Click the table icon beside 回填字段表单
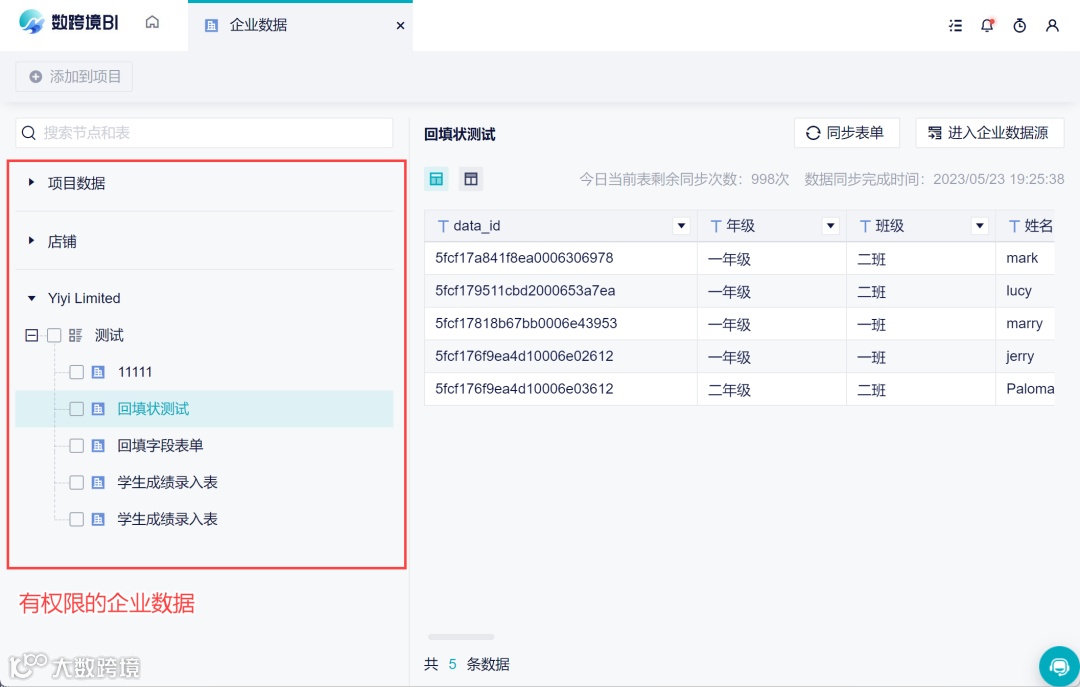 pyautogui.click(x=98, y=446)
